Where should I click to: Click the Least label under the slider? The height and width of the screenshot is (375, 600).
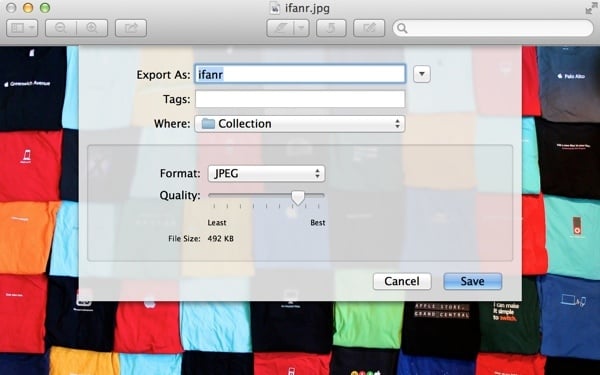click(x=217, y=223)
